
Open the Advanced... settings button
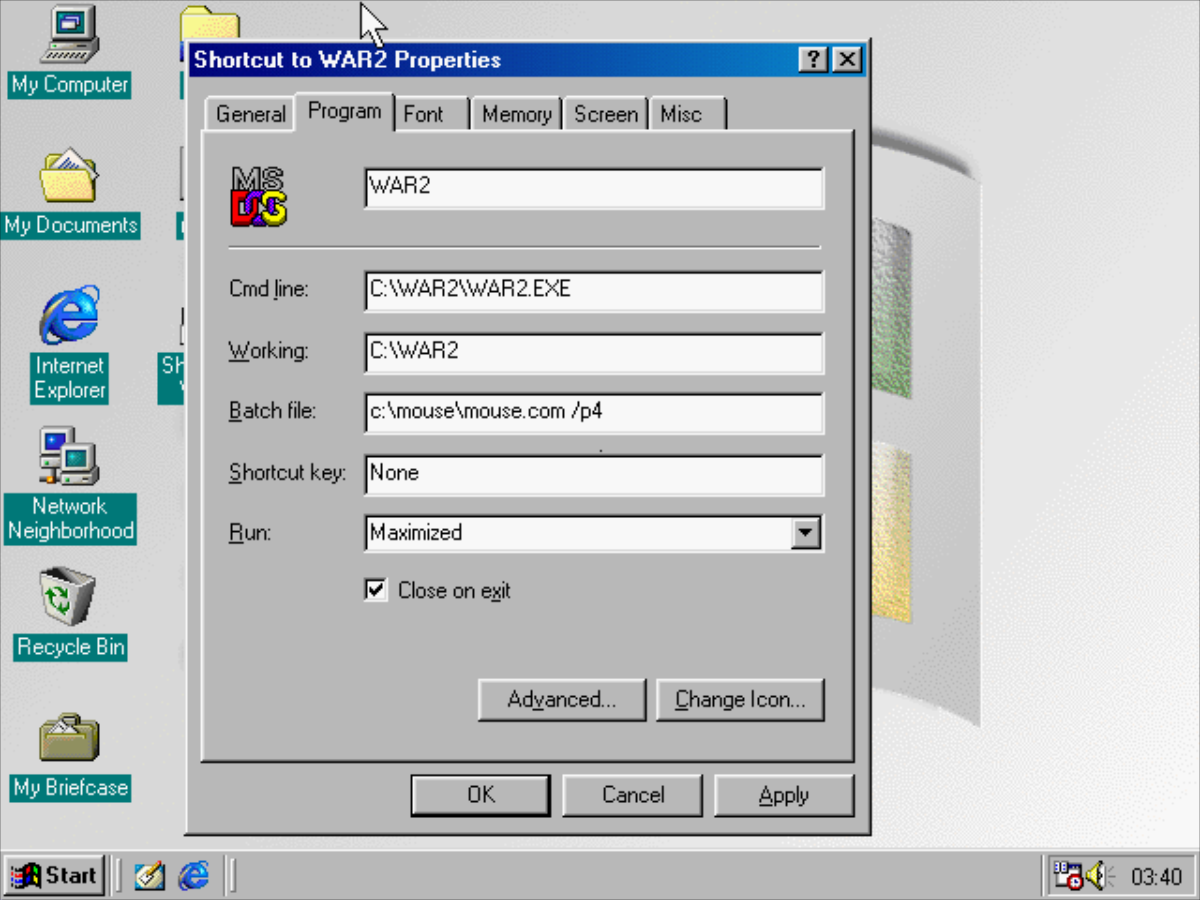[562, 699]
